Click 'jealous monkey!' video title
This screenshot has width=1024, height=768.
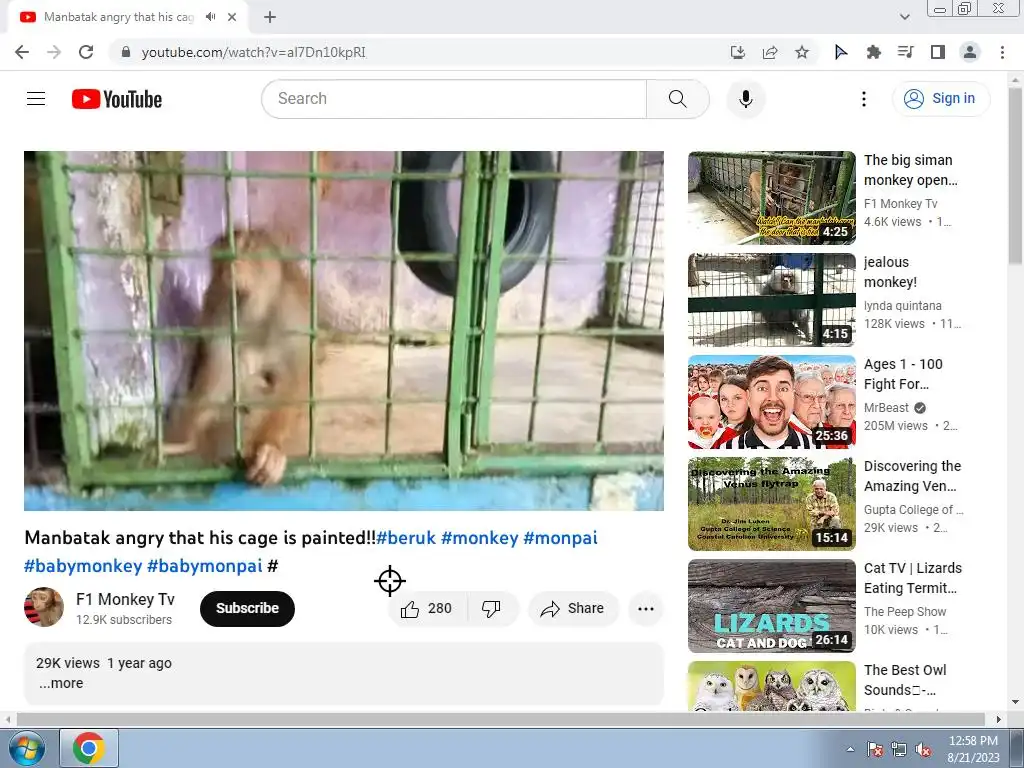890,272
